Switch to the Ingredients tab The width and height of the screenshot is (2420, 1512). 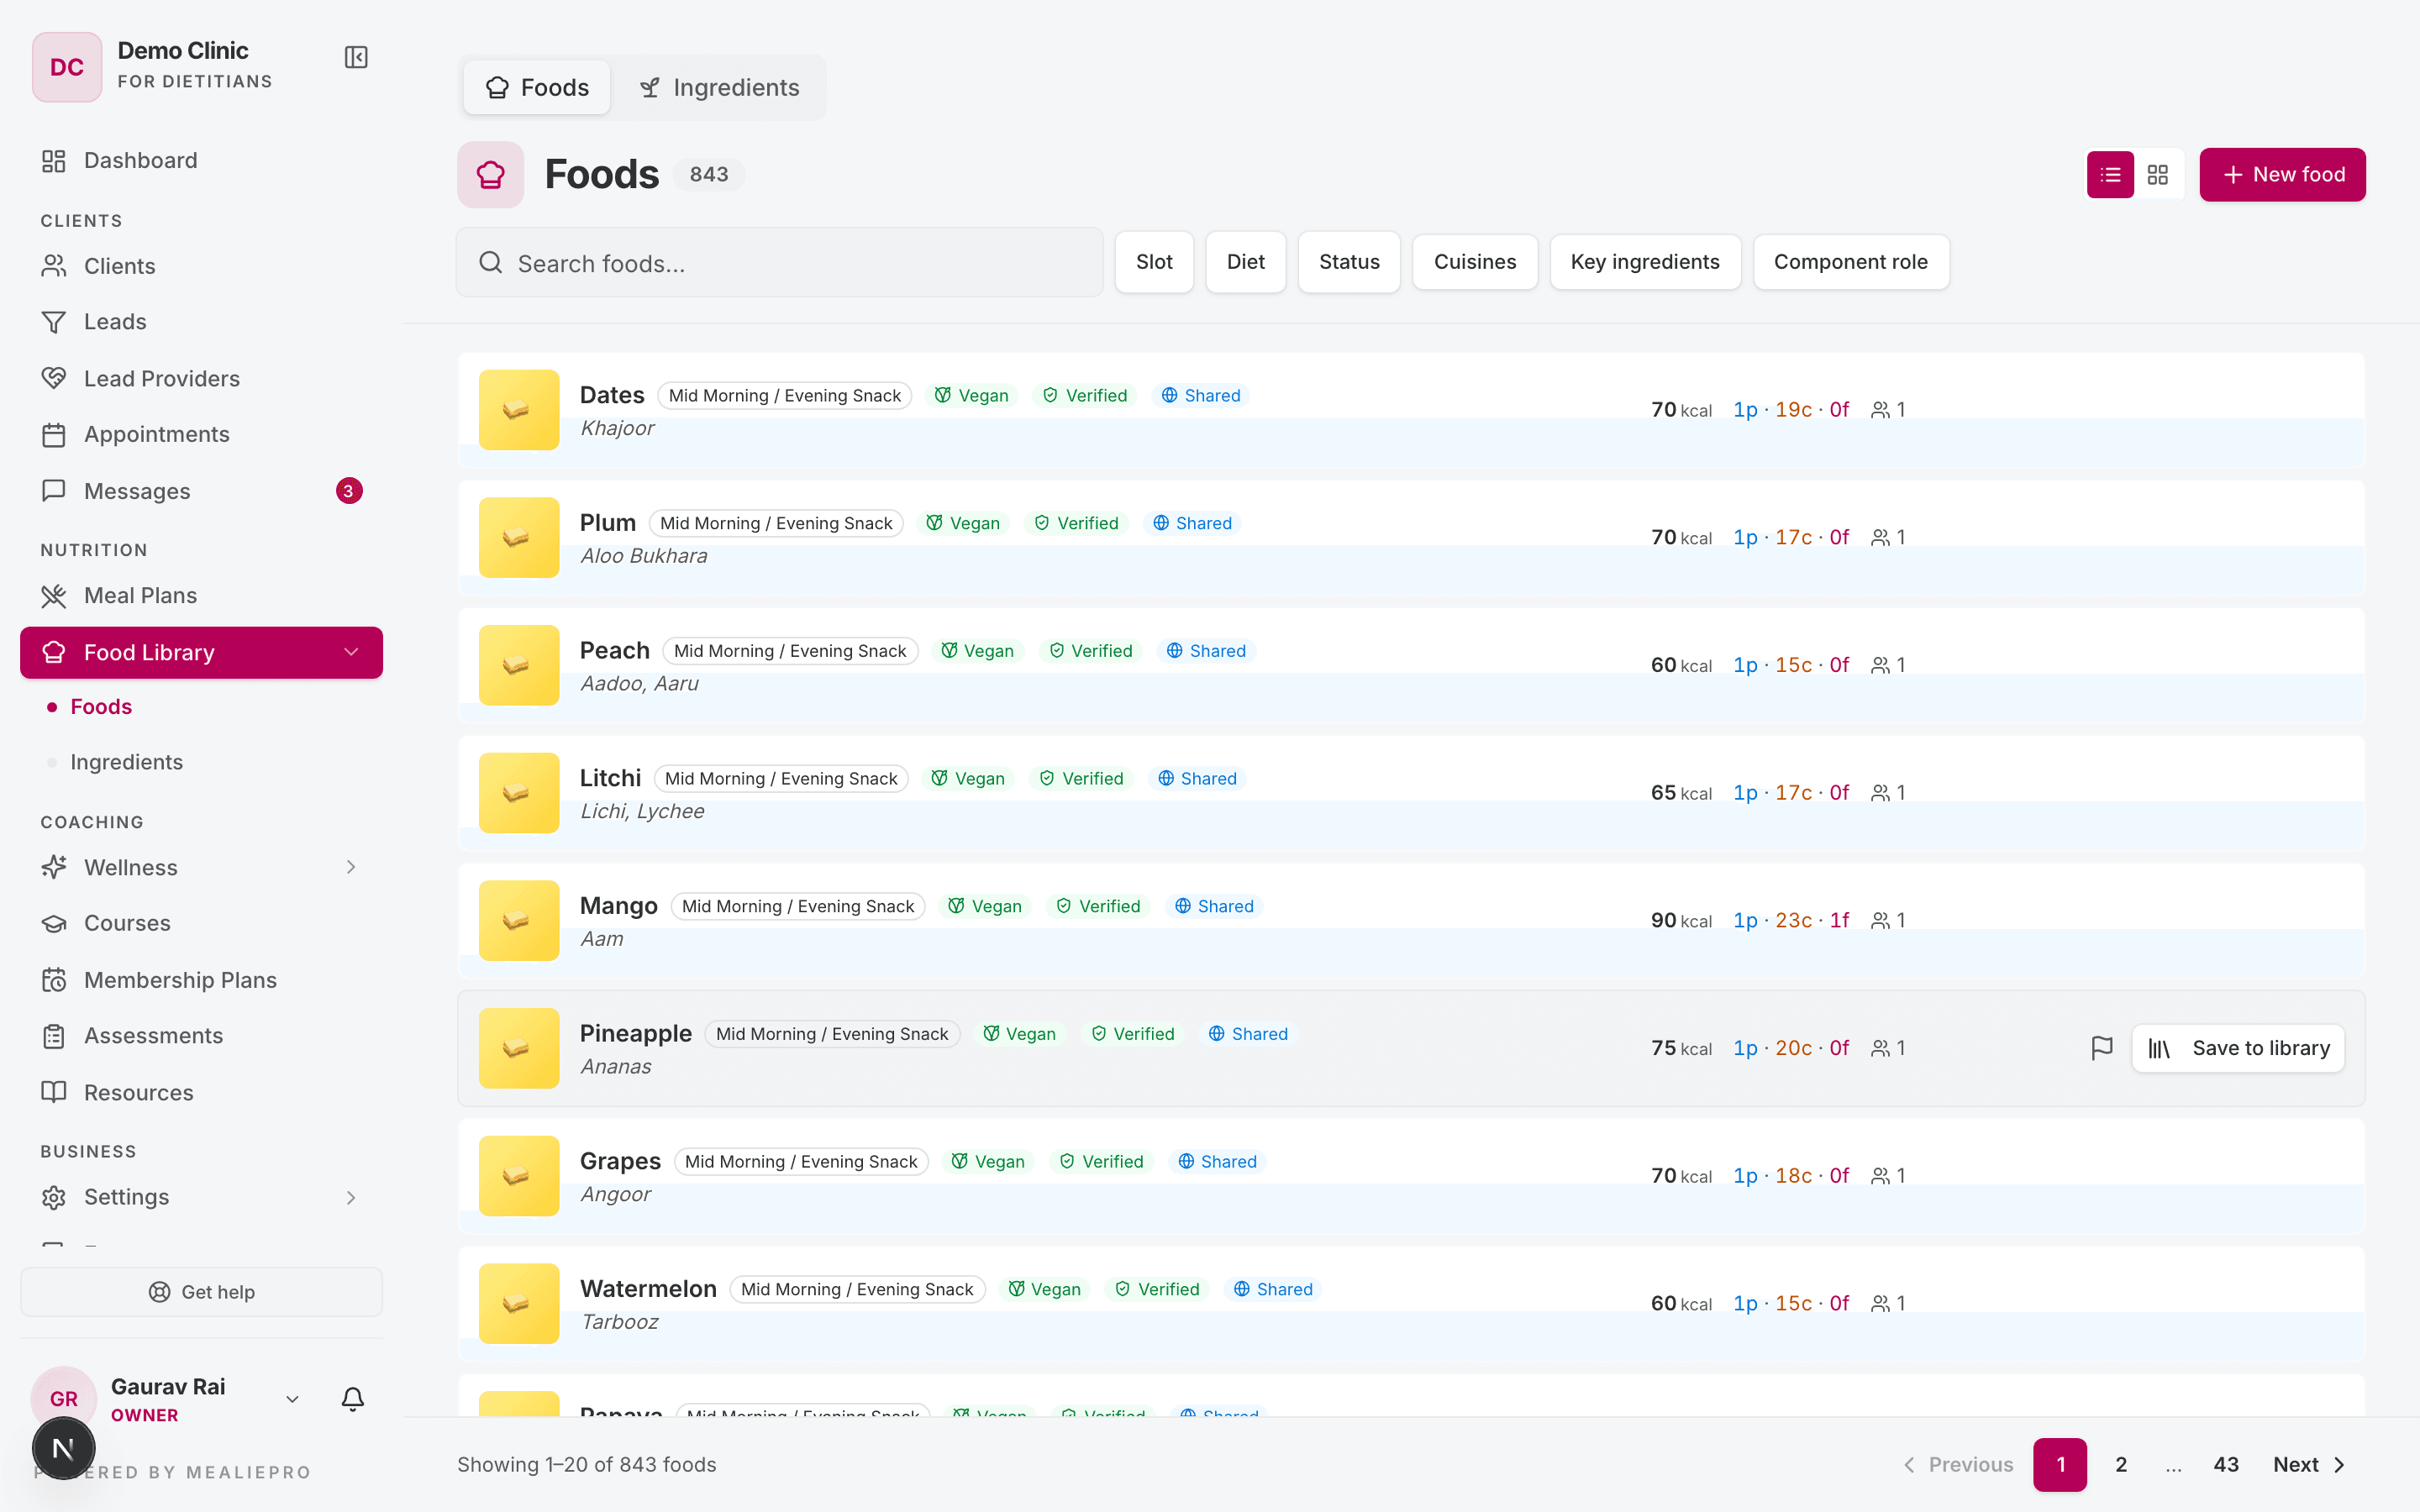coord(720,88)
